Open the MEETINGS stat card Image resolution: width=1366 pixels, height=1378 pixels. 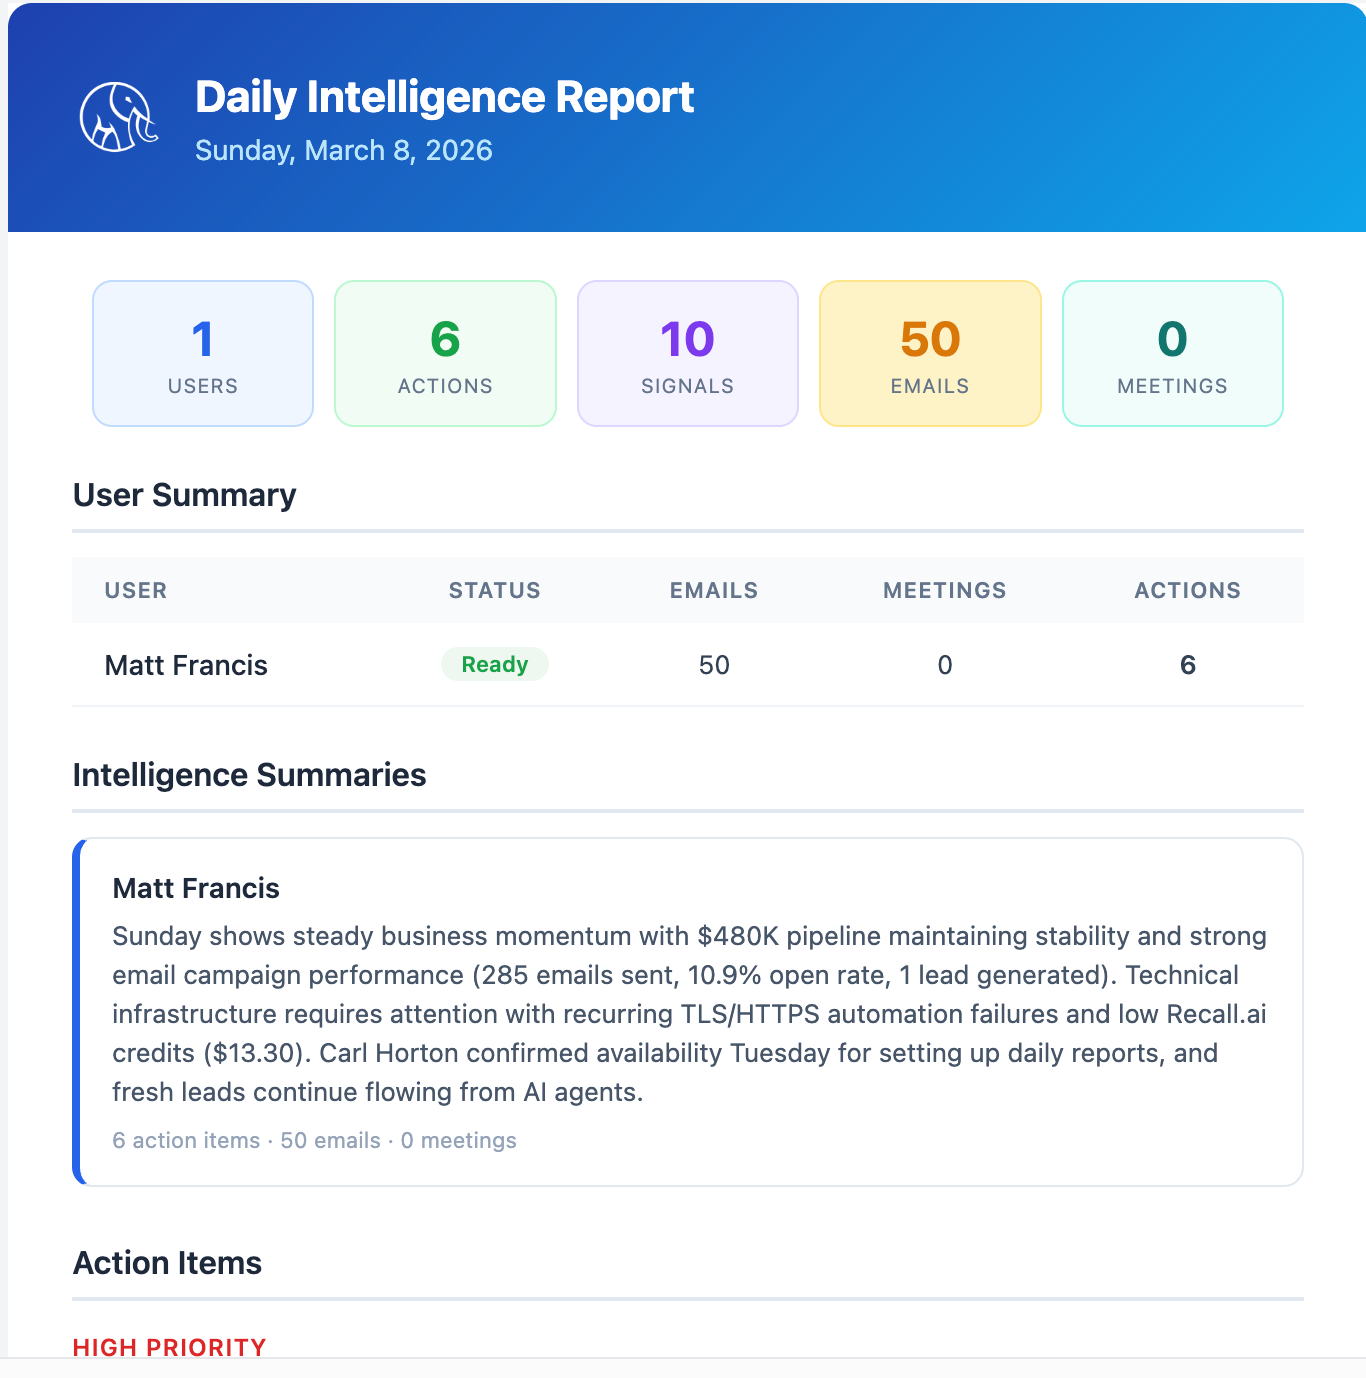click(x=1172, y=353)
